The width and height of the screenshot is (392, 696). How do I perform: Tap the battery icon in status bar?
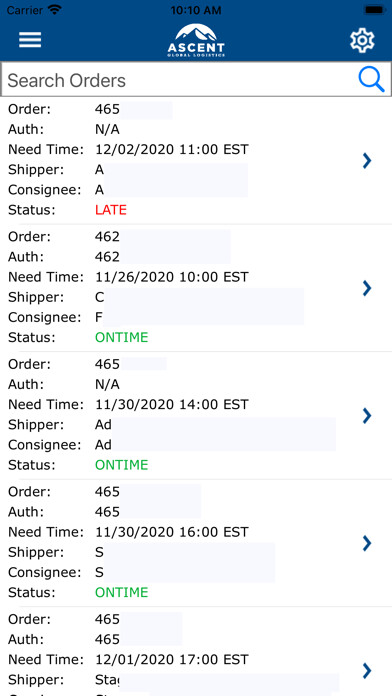[374, 10]
